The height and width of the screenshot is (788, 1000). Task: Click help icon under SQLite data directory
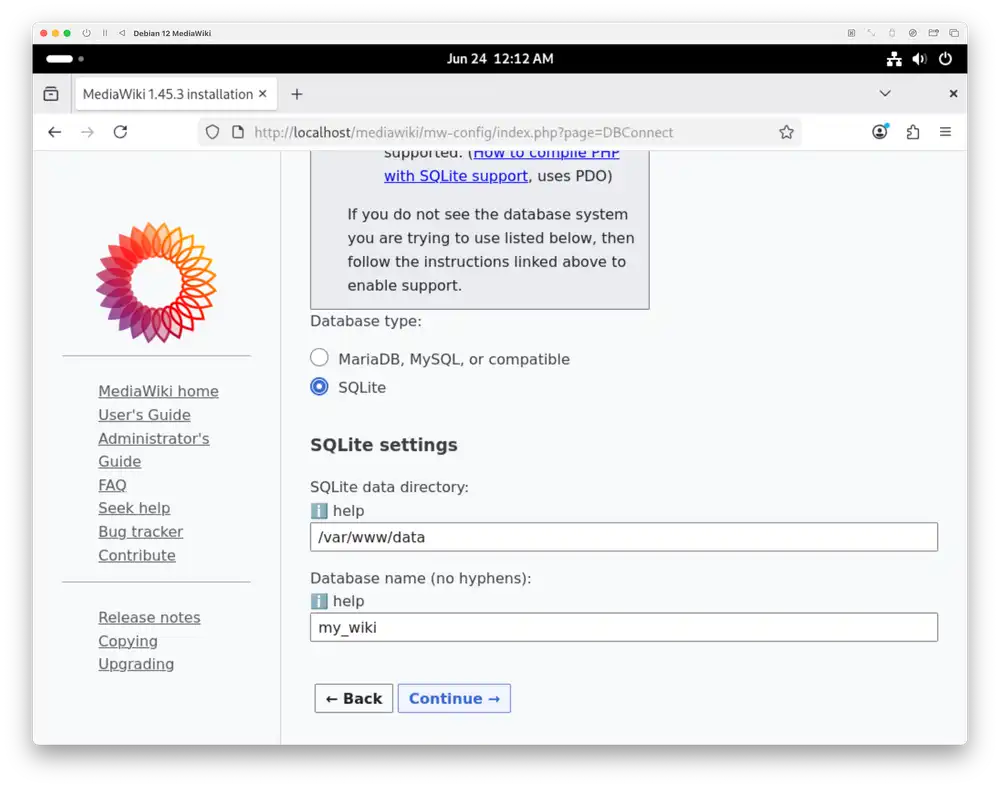pos(319,511)
